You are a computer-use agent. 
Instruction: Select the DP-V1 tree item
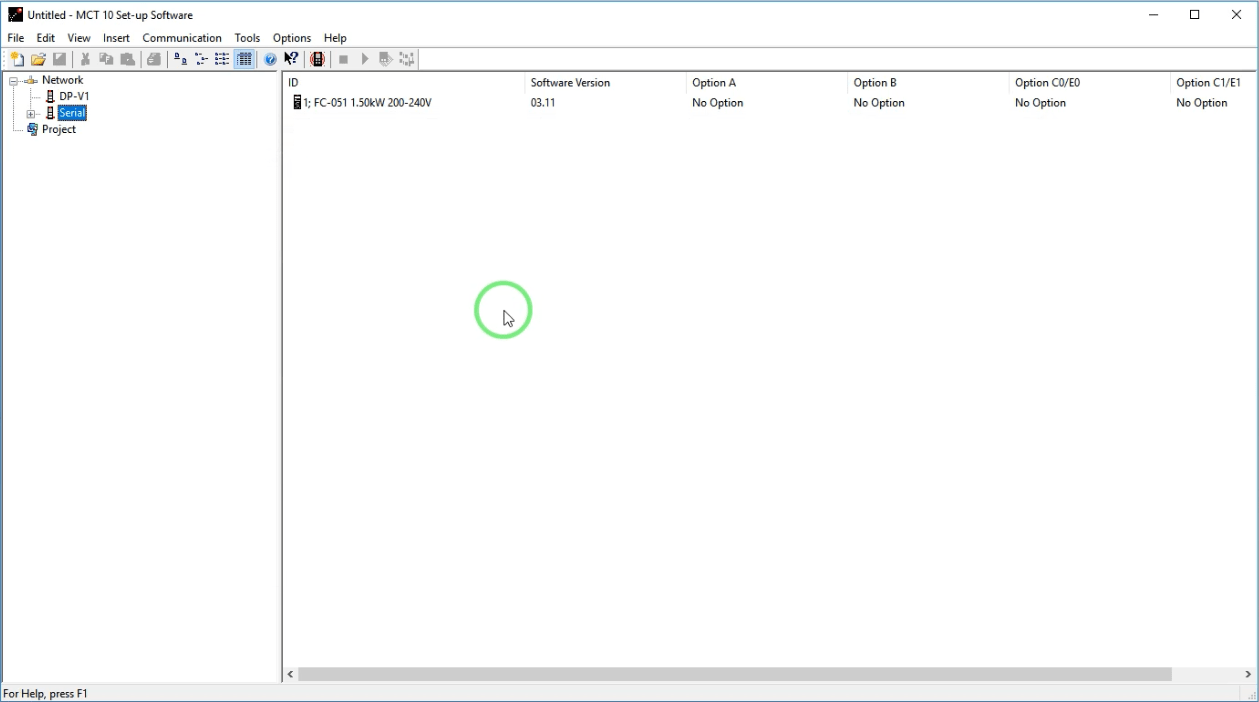coord(73,97)
